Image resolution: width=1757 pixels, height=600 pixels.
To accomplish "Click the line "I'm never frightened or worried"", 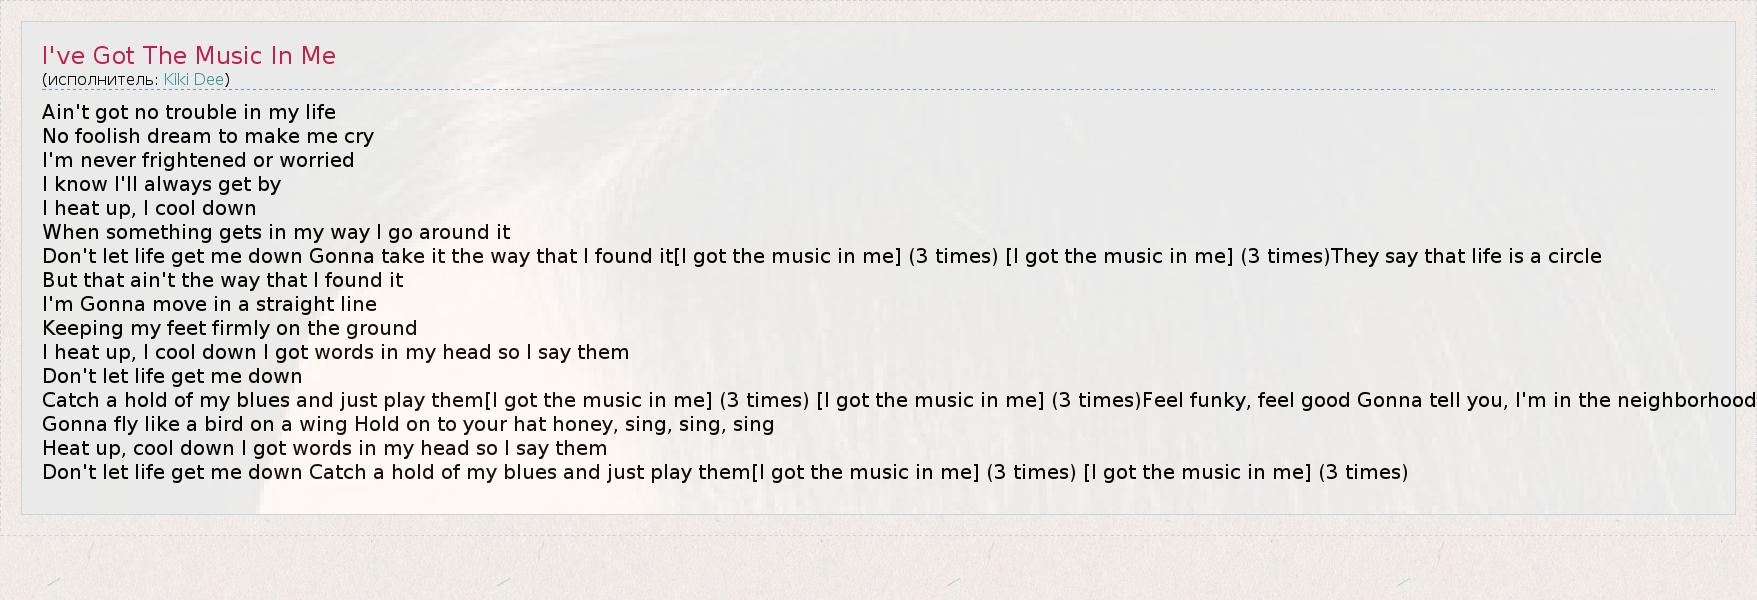I will click(198, 160).
